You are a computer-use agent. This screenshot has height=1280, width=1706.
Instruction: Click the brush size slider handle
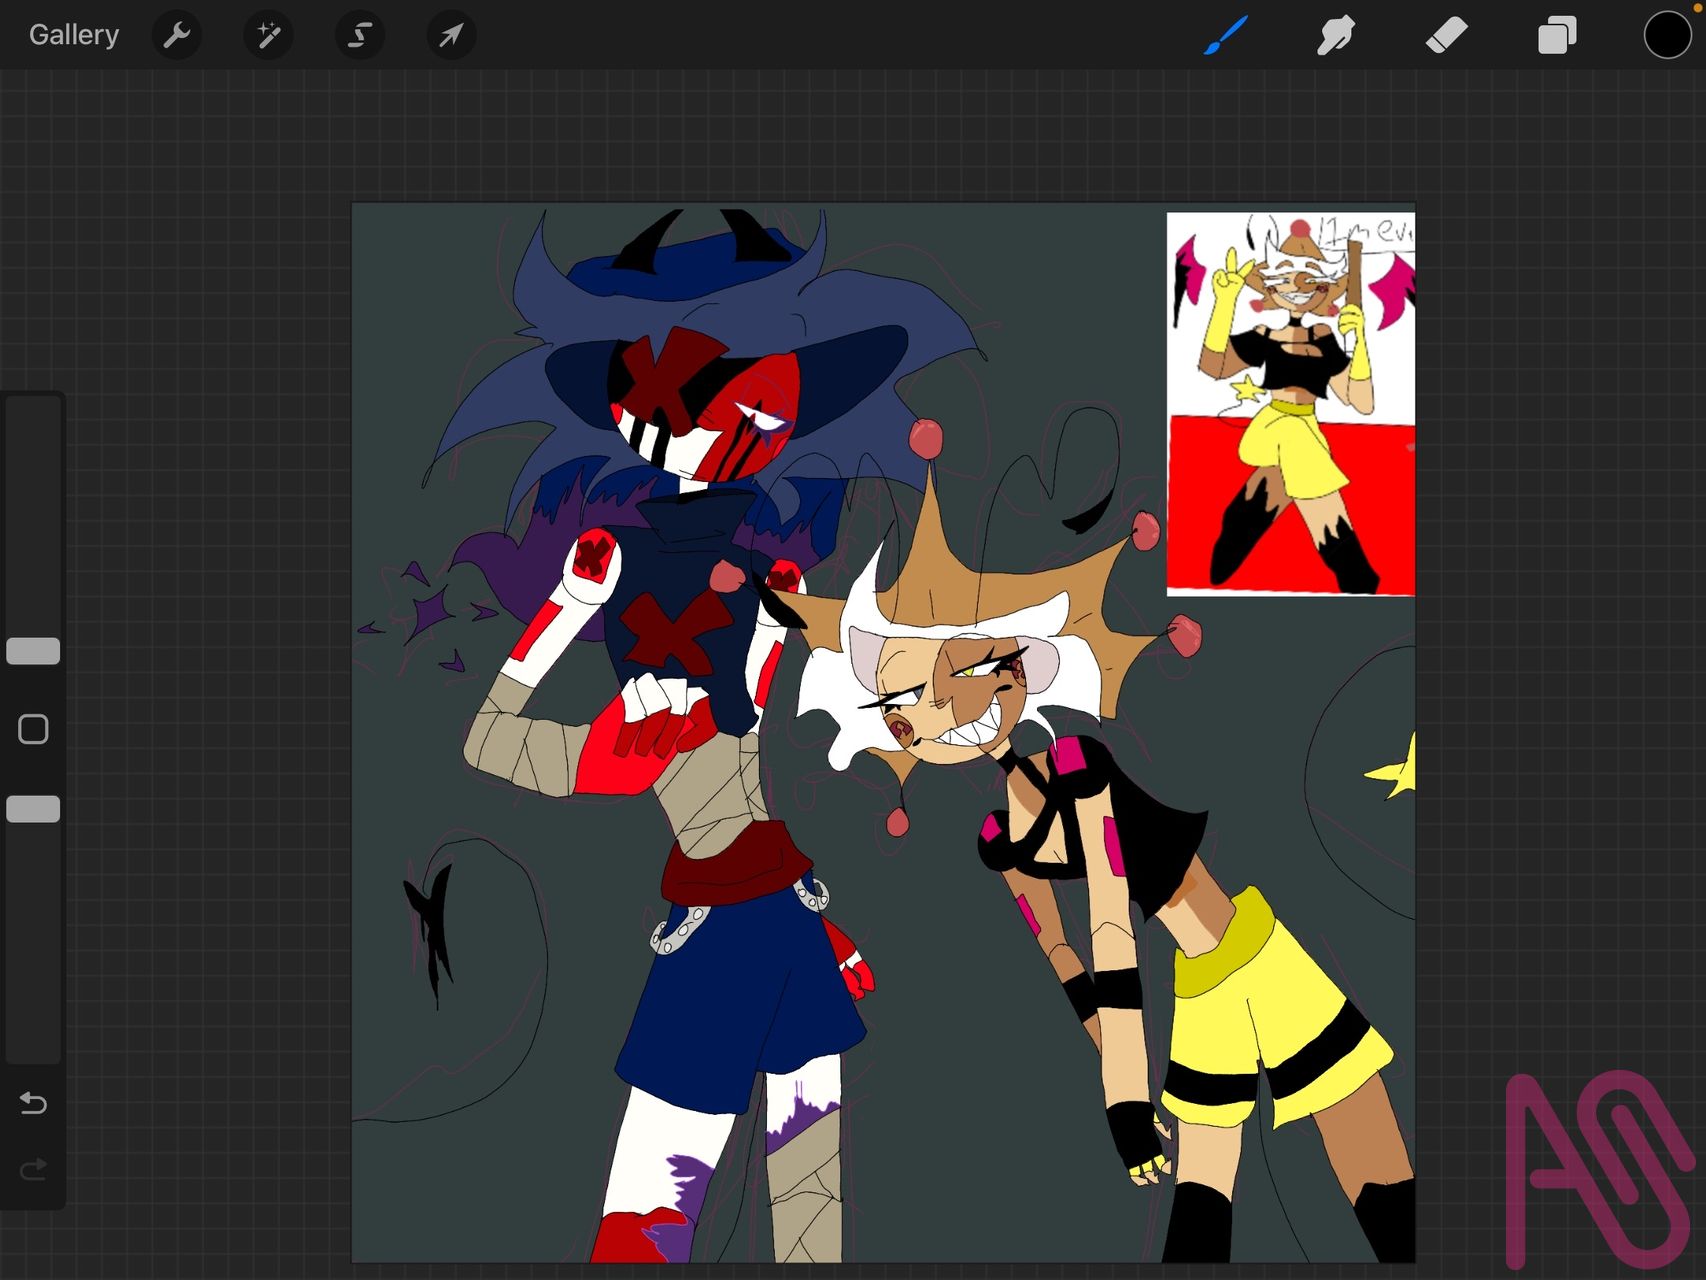(33, 651)
